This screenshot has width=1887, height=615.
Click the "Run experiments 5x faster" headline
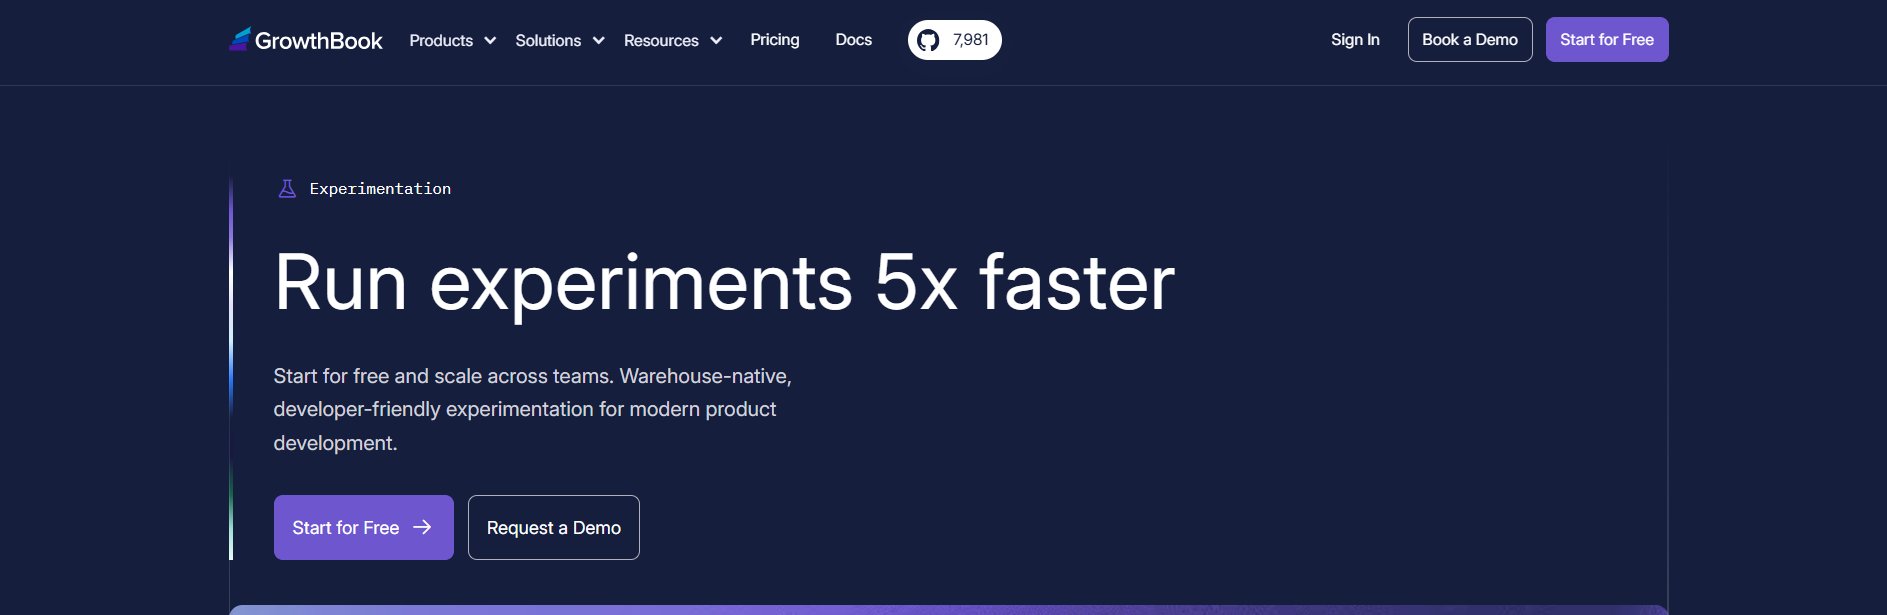pyautogui.click(x=725, y=284)
